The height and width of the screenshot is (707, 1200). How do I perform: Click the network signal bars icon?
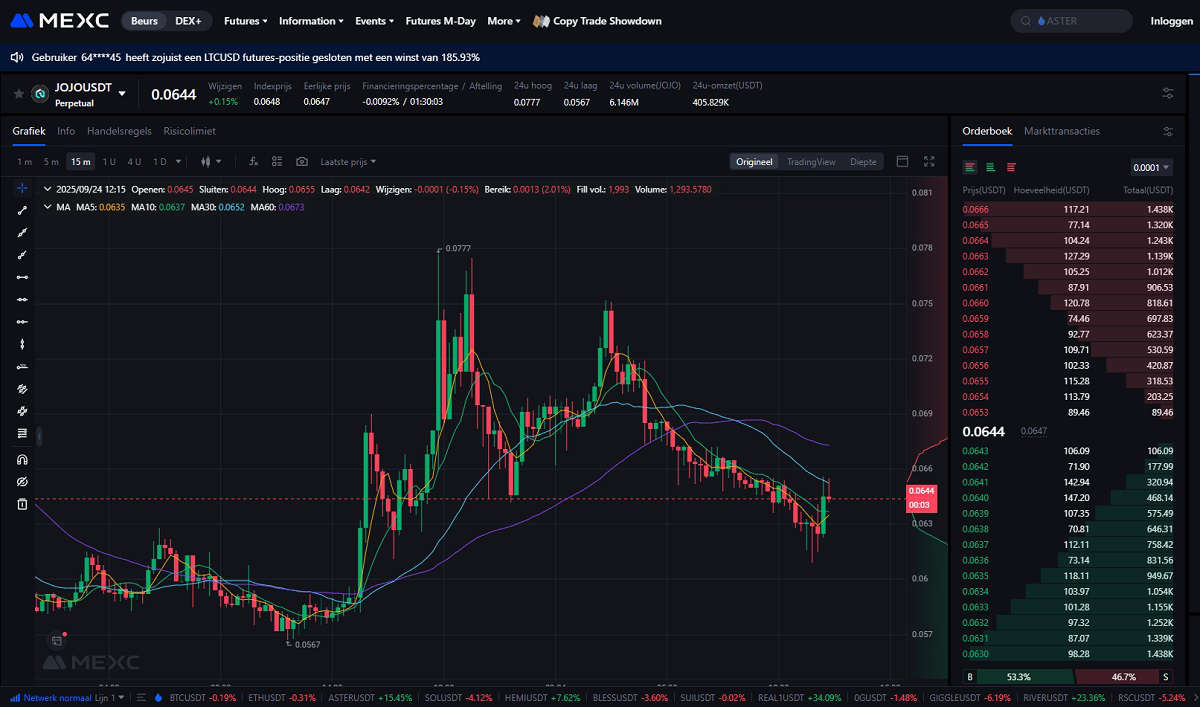[15, 697]
